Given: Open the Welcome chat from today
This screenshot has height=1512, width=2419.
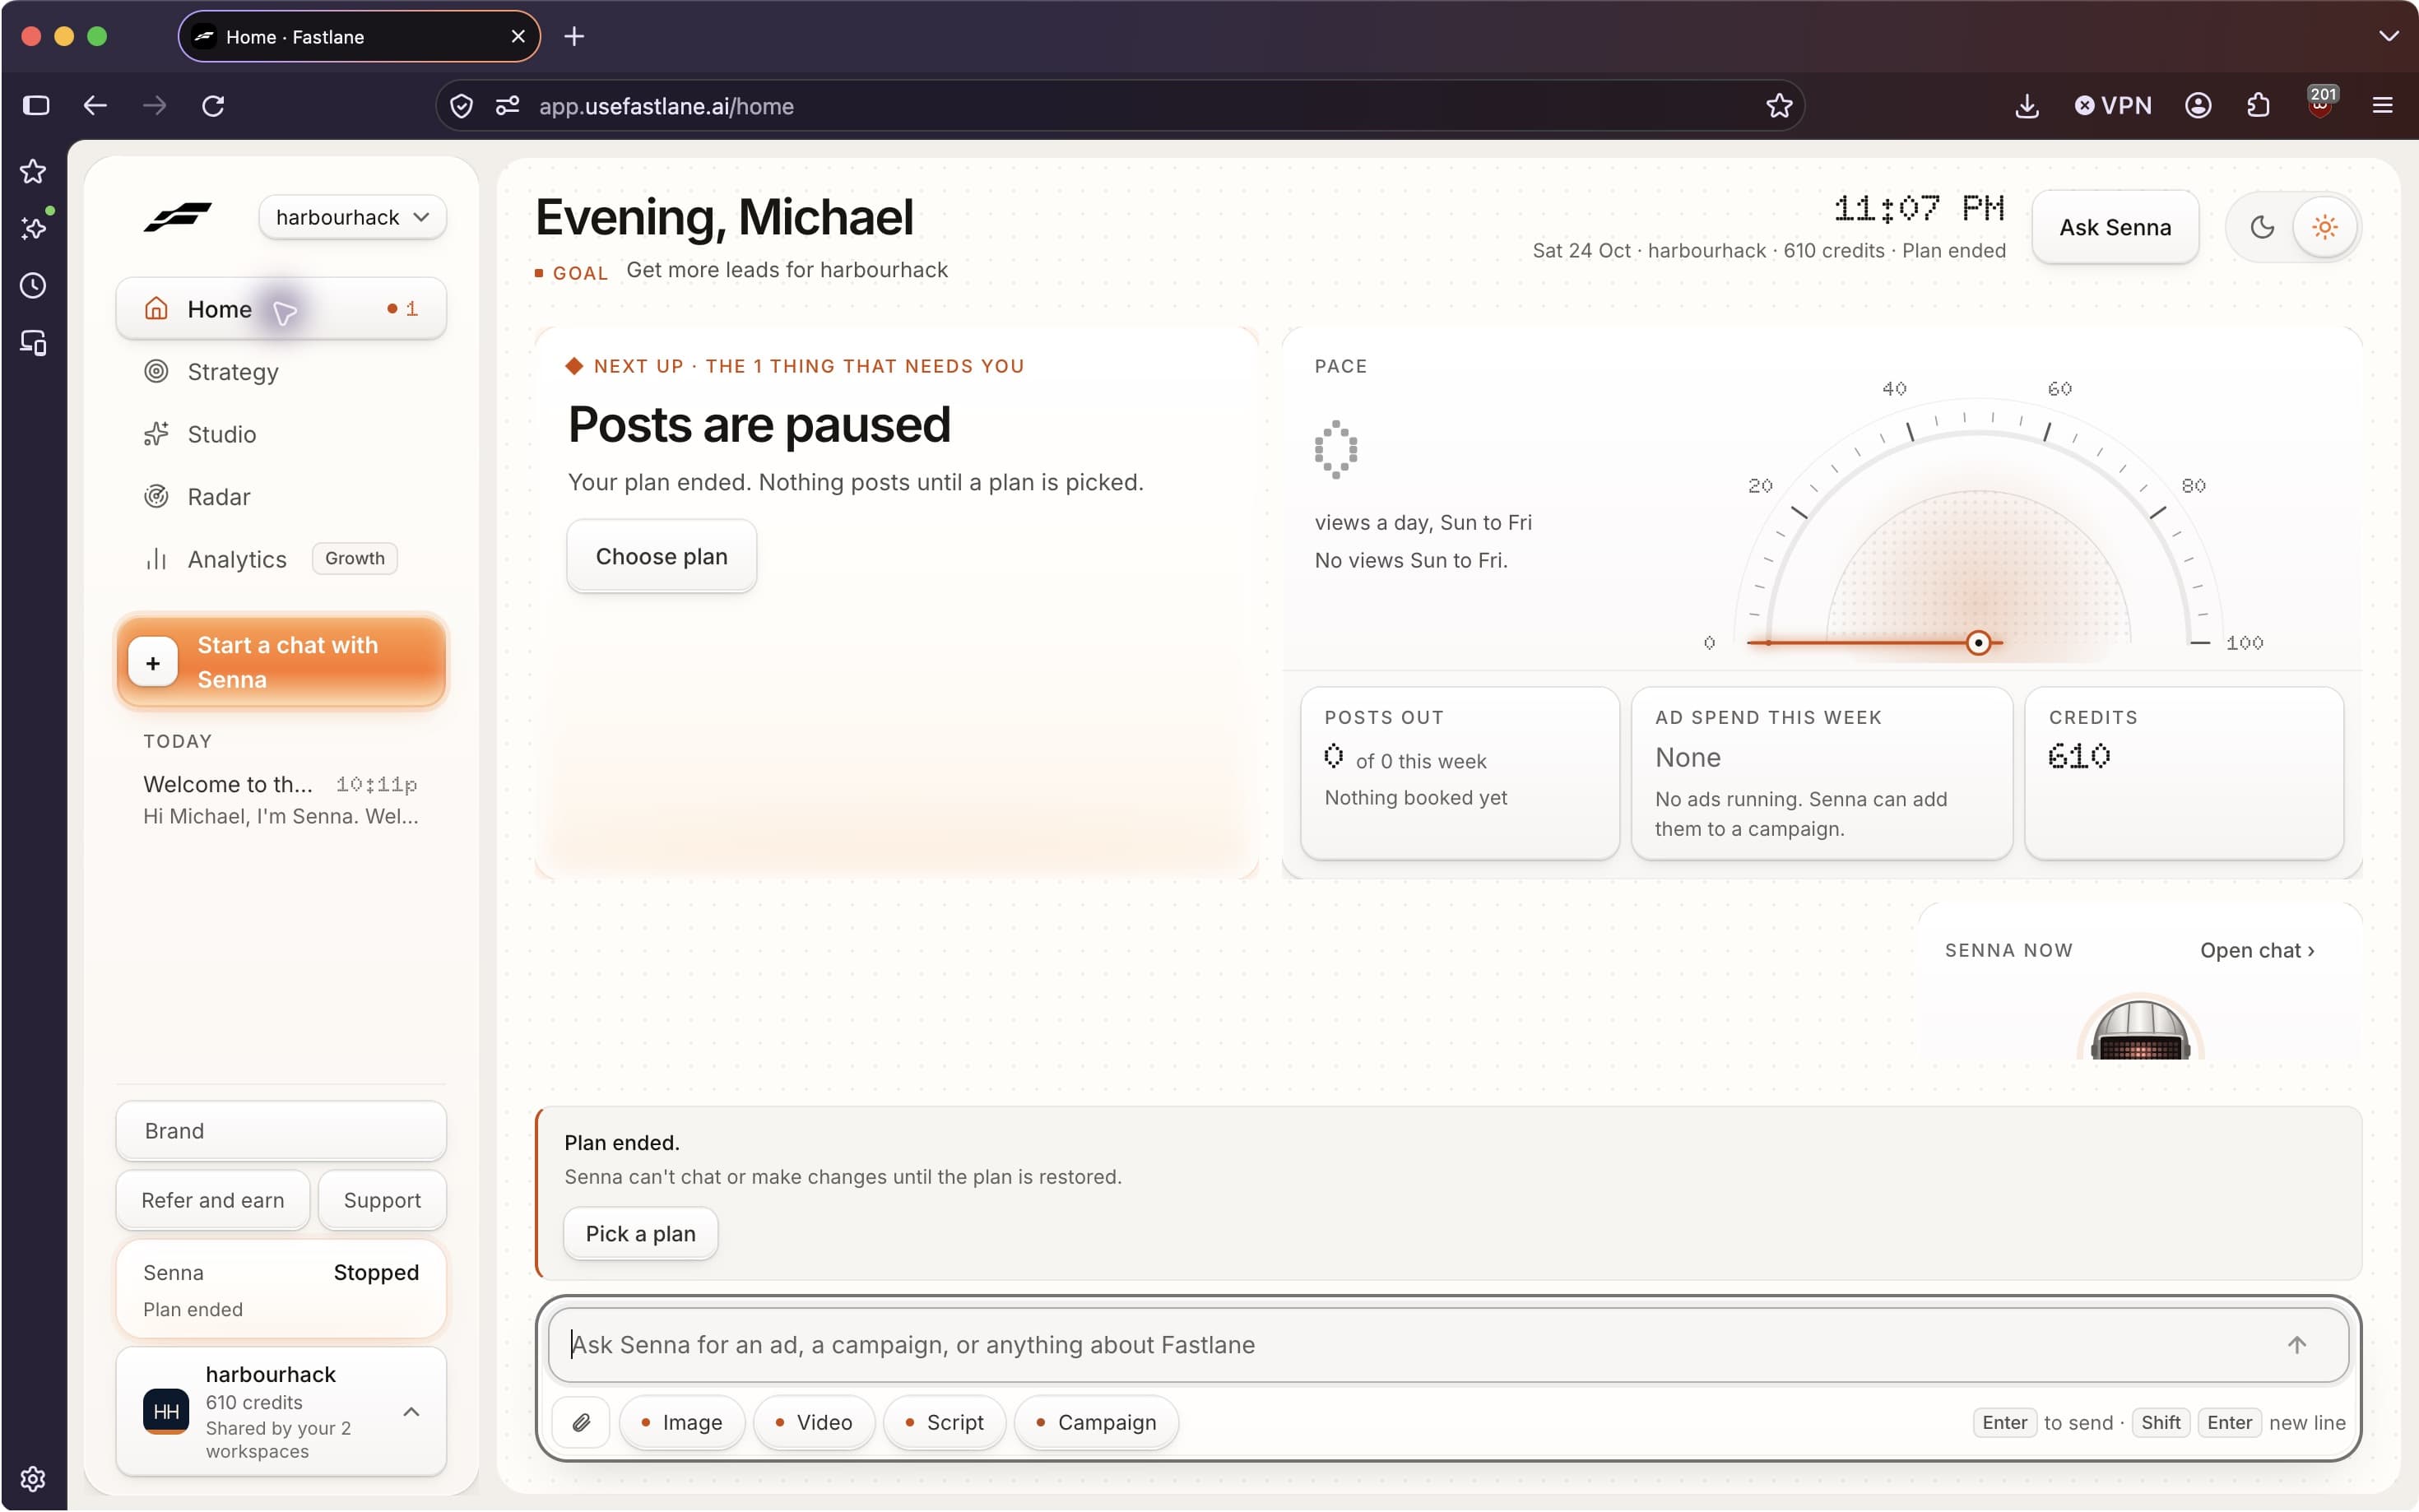Looking at the screenshot, I should point(281,799).
